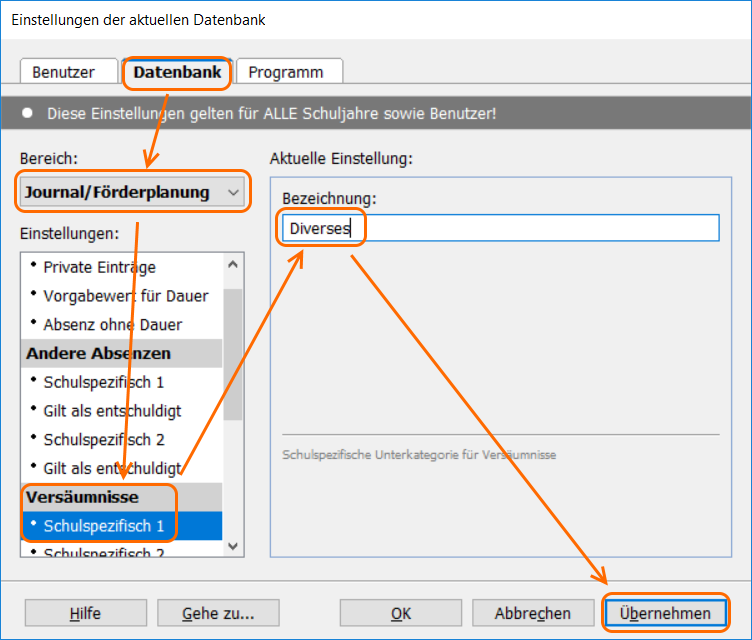Confirm the dialog with OK

(x=400, y=613)
